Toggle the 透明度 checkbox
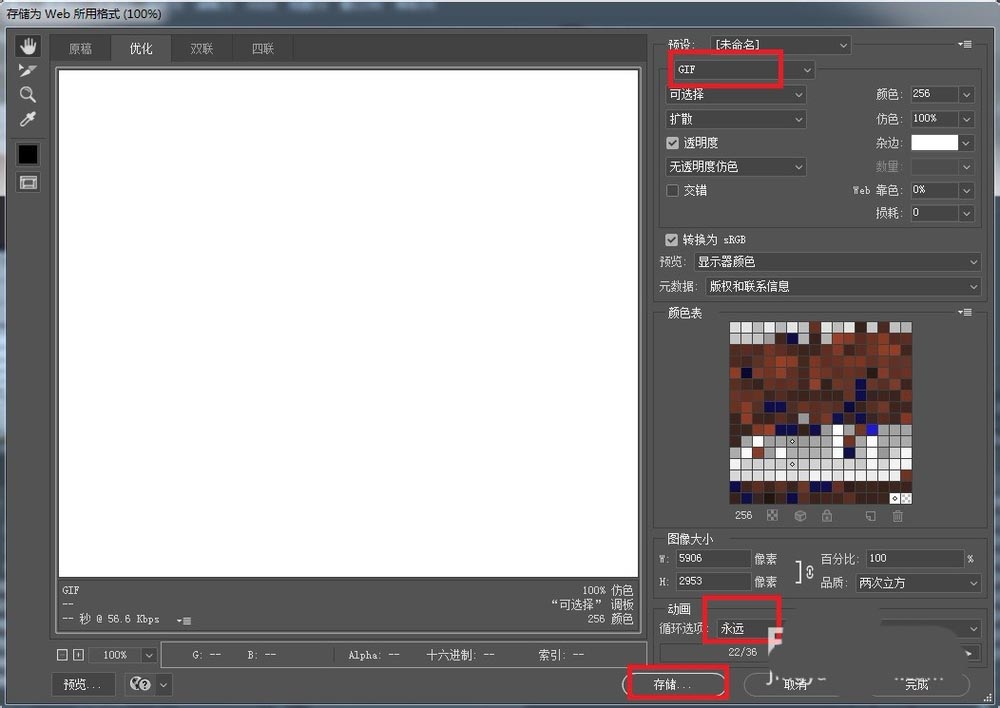1000x708 pixels. tap(672, 143)
